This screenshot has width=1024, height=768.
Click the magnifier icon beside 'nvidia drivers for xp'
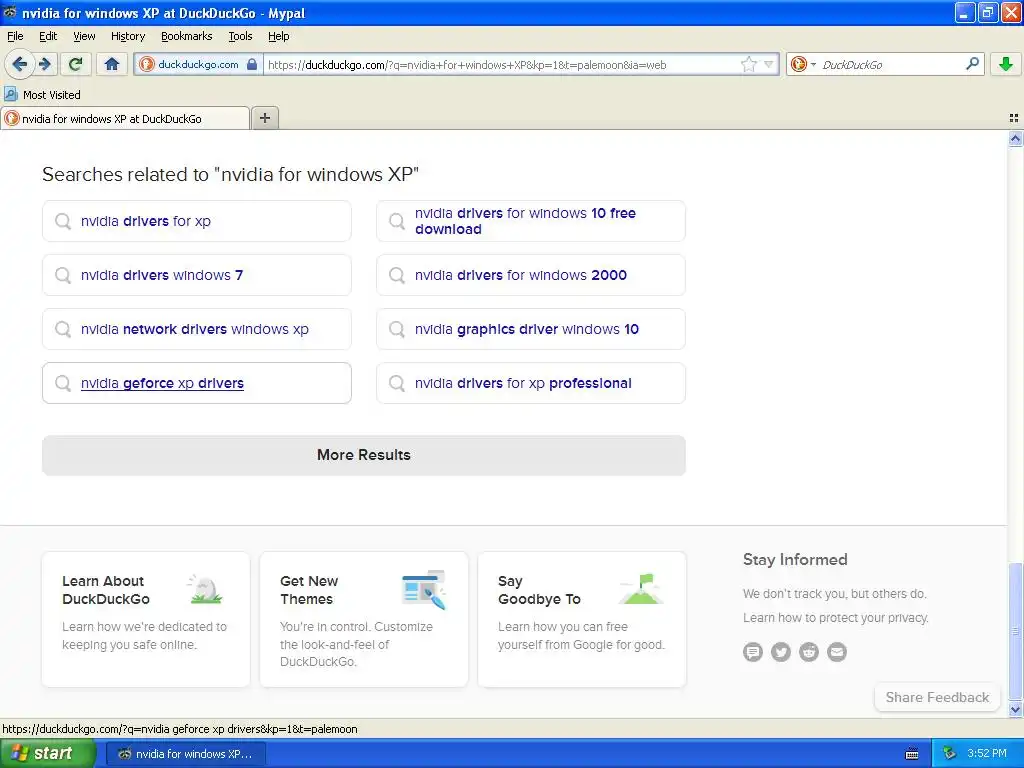[63, 221]
